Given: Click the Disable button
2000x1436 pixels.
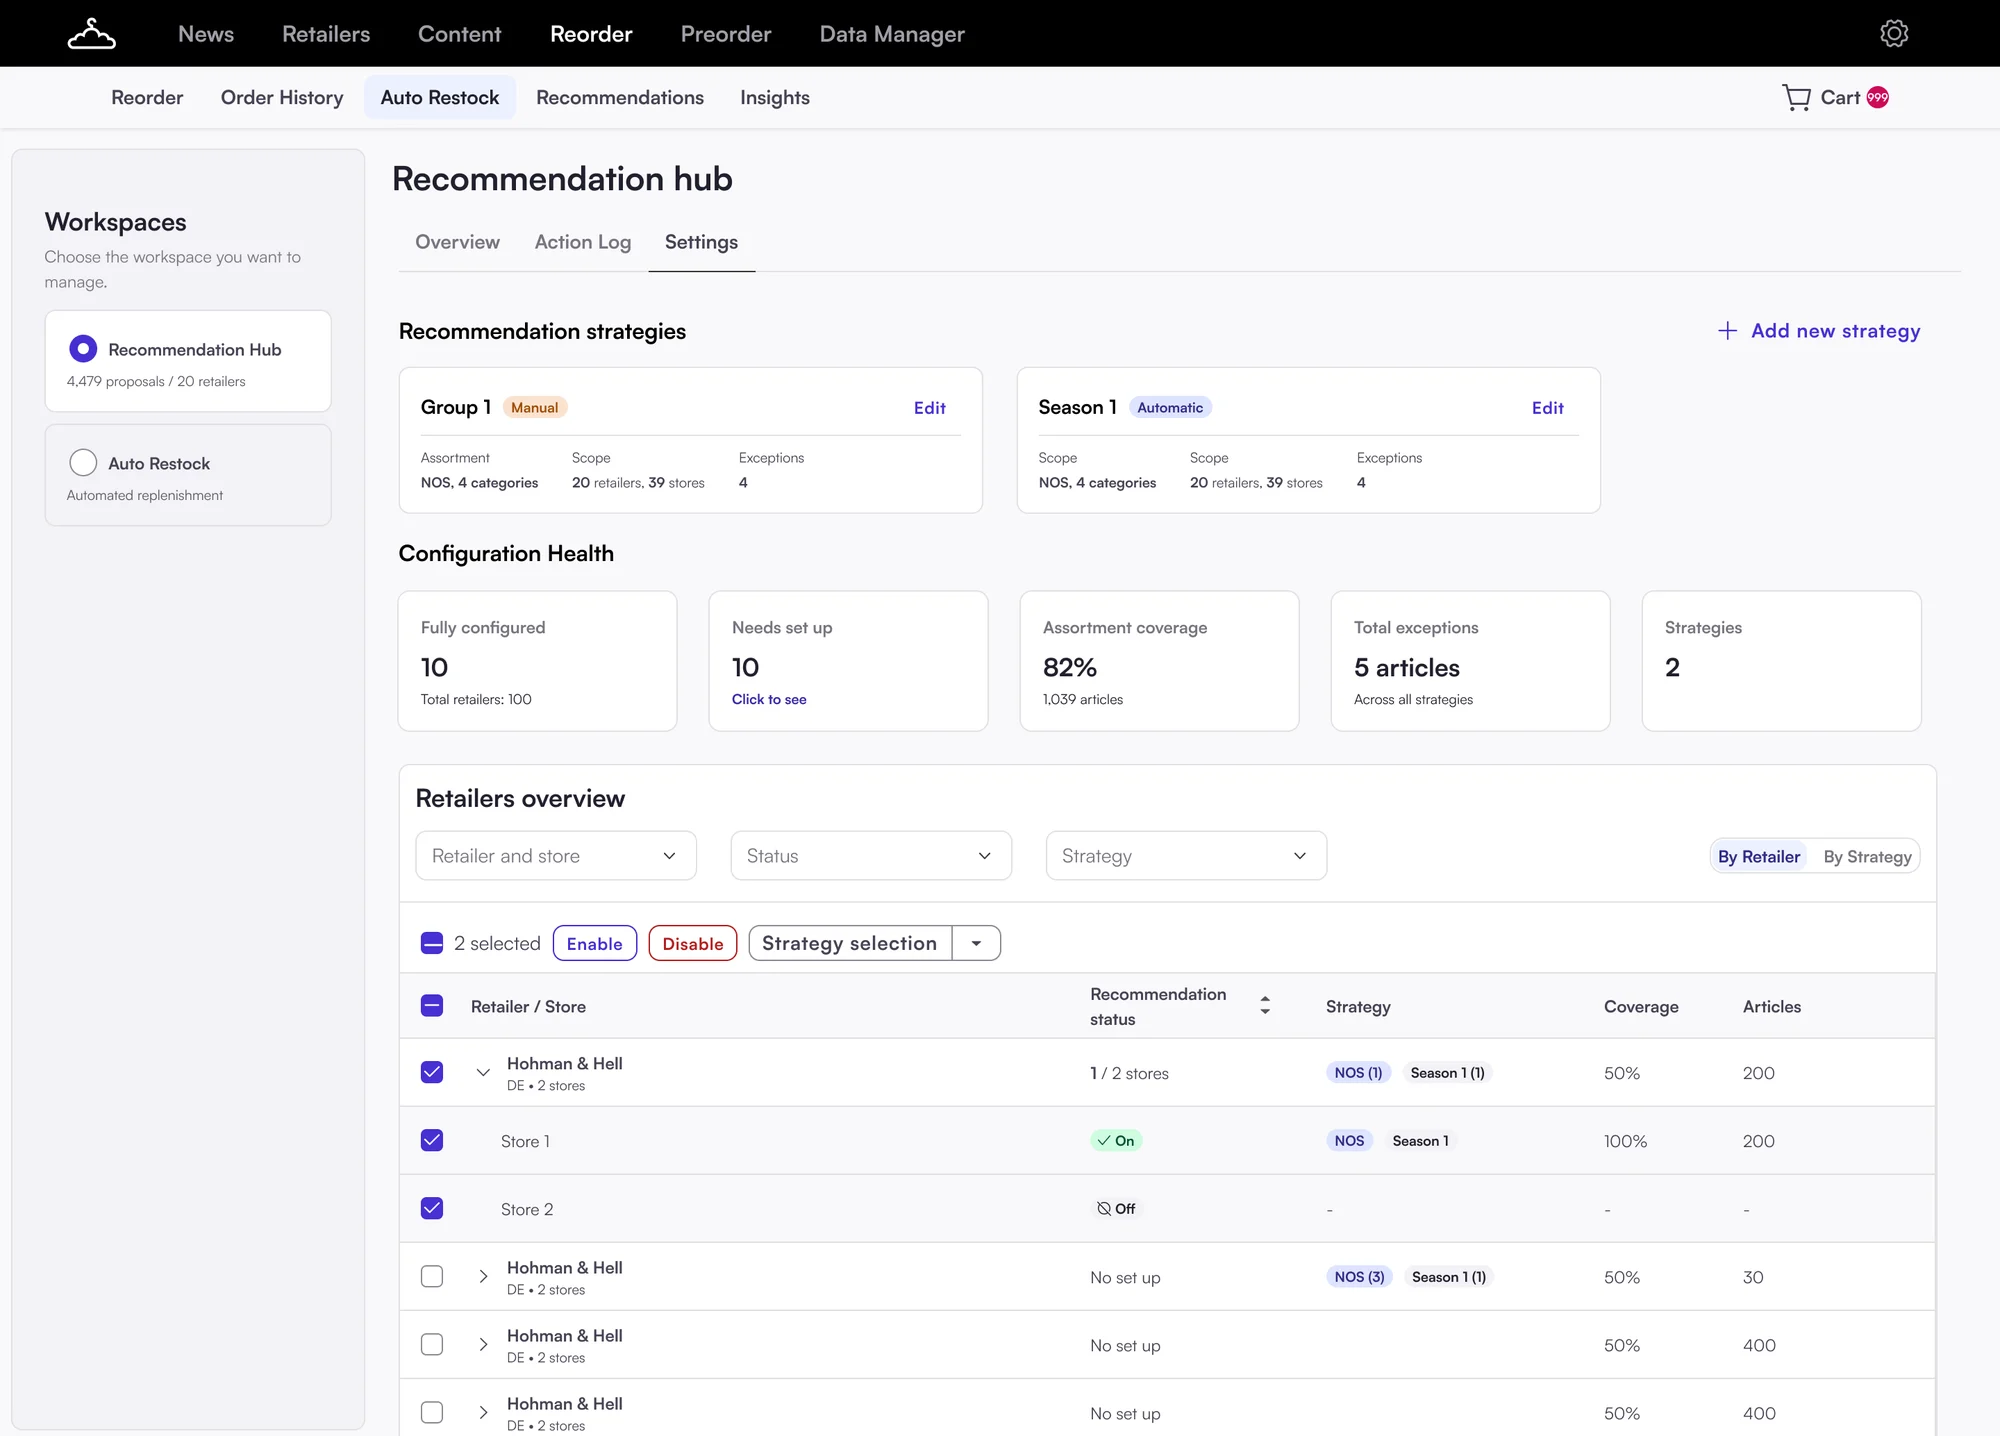Looking at the screenshot, I should [693, 943].
